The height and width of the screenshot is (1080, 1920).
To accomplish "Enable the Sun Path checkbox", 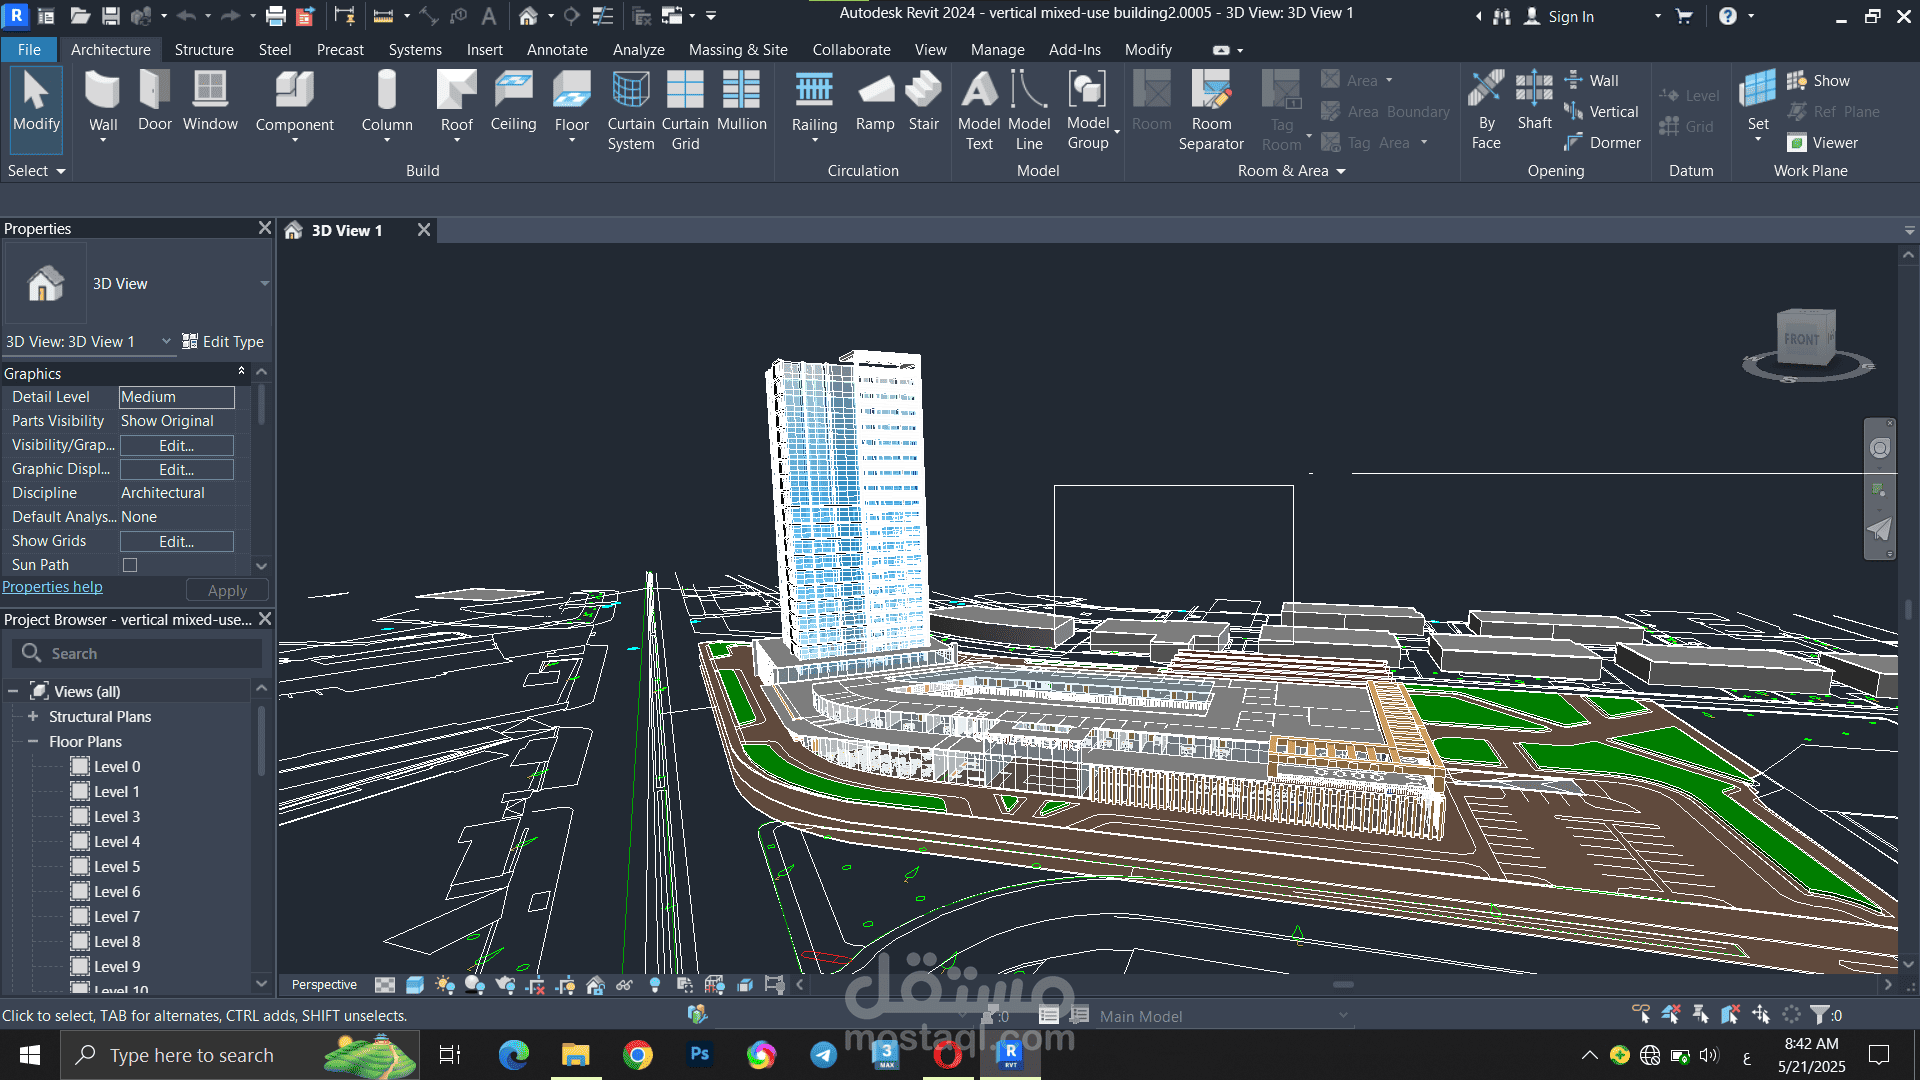I will coord(130,565).
